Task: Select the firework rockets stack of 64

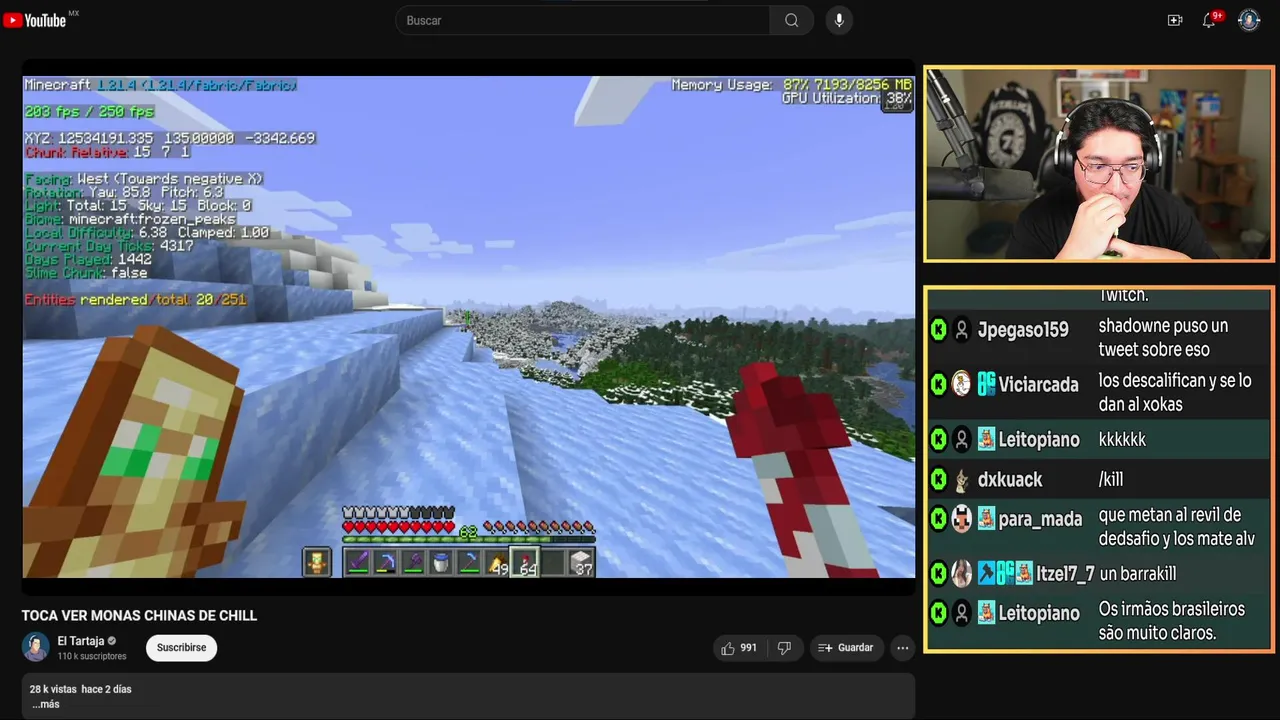Action: (x=525, y=563)
